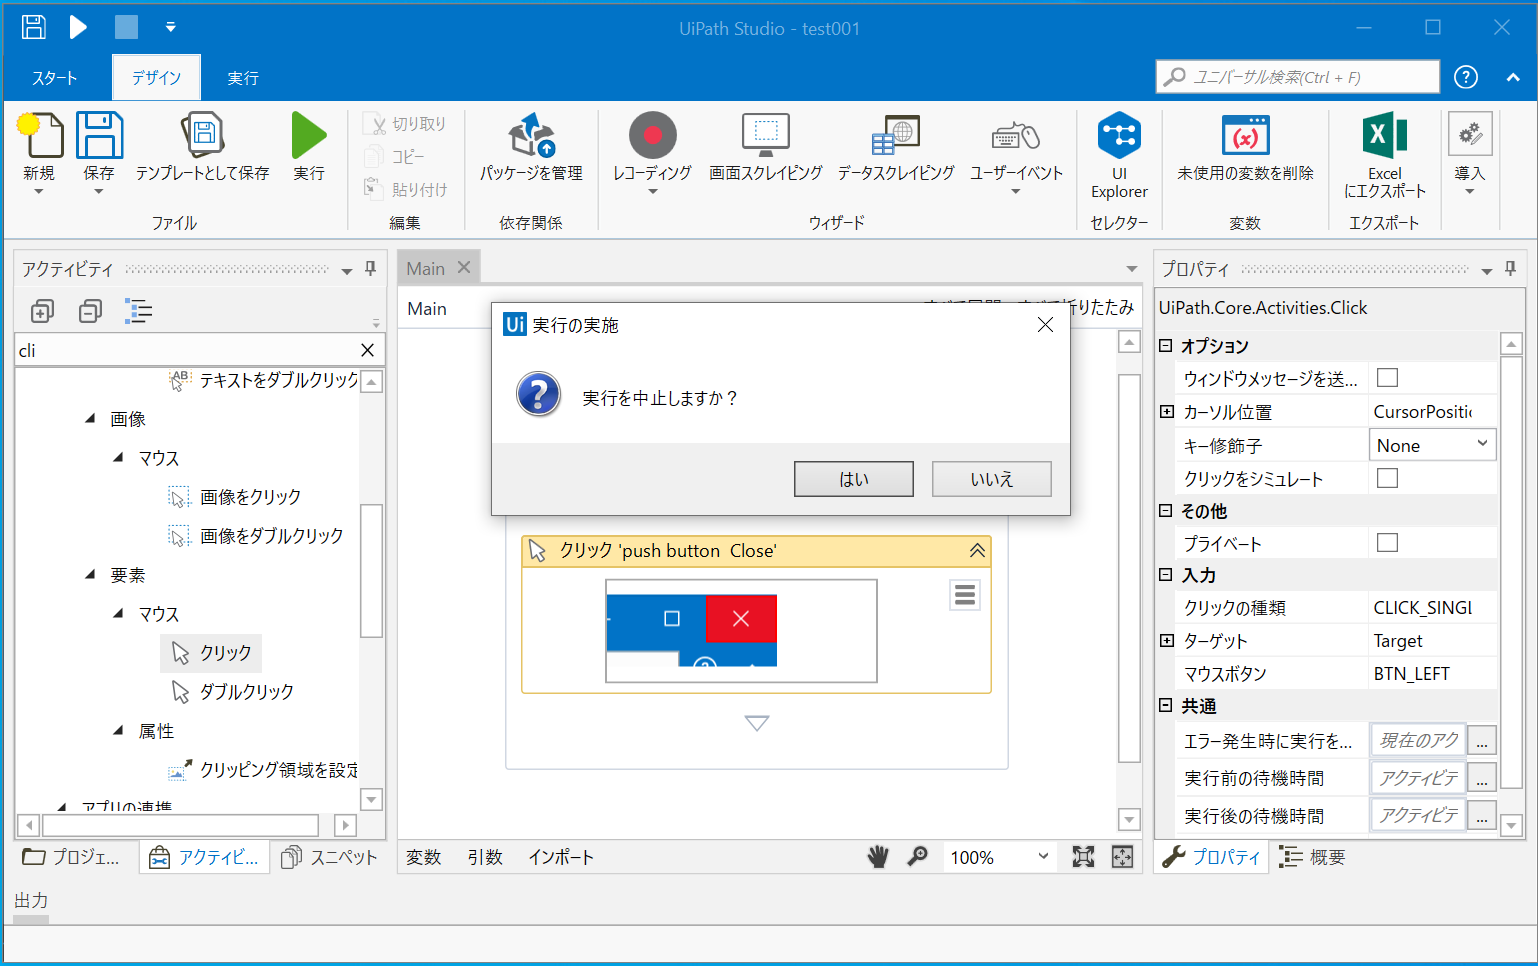Open the hamburger menu on Click activity

coord(964,594)
